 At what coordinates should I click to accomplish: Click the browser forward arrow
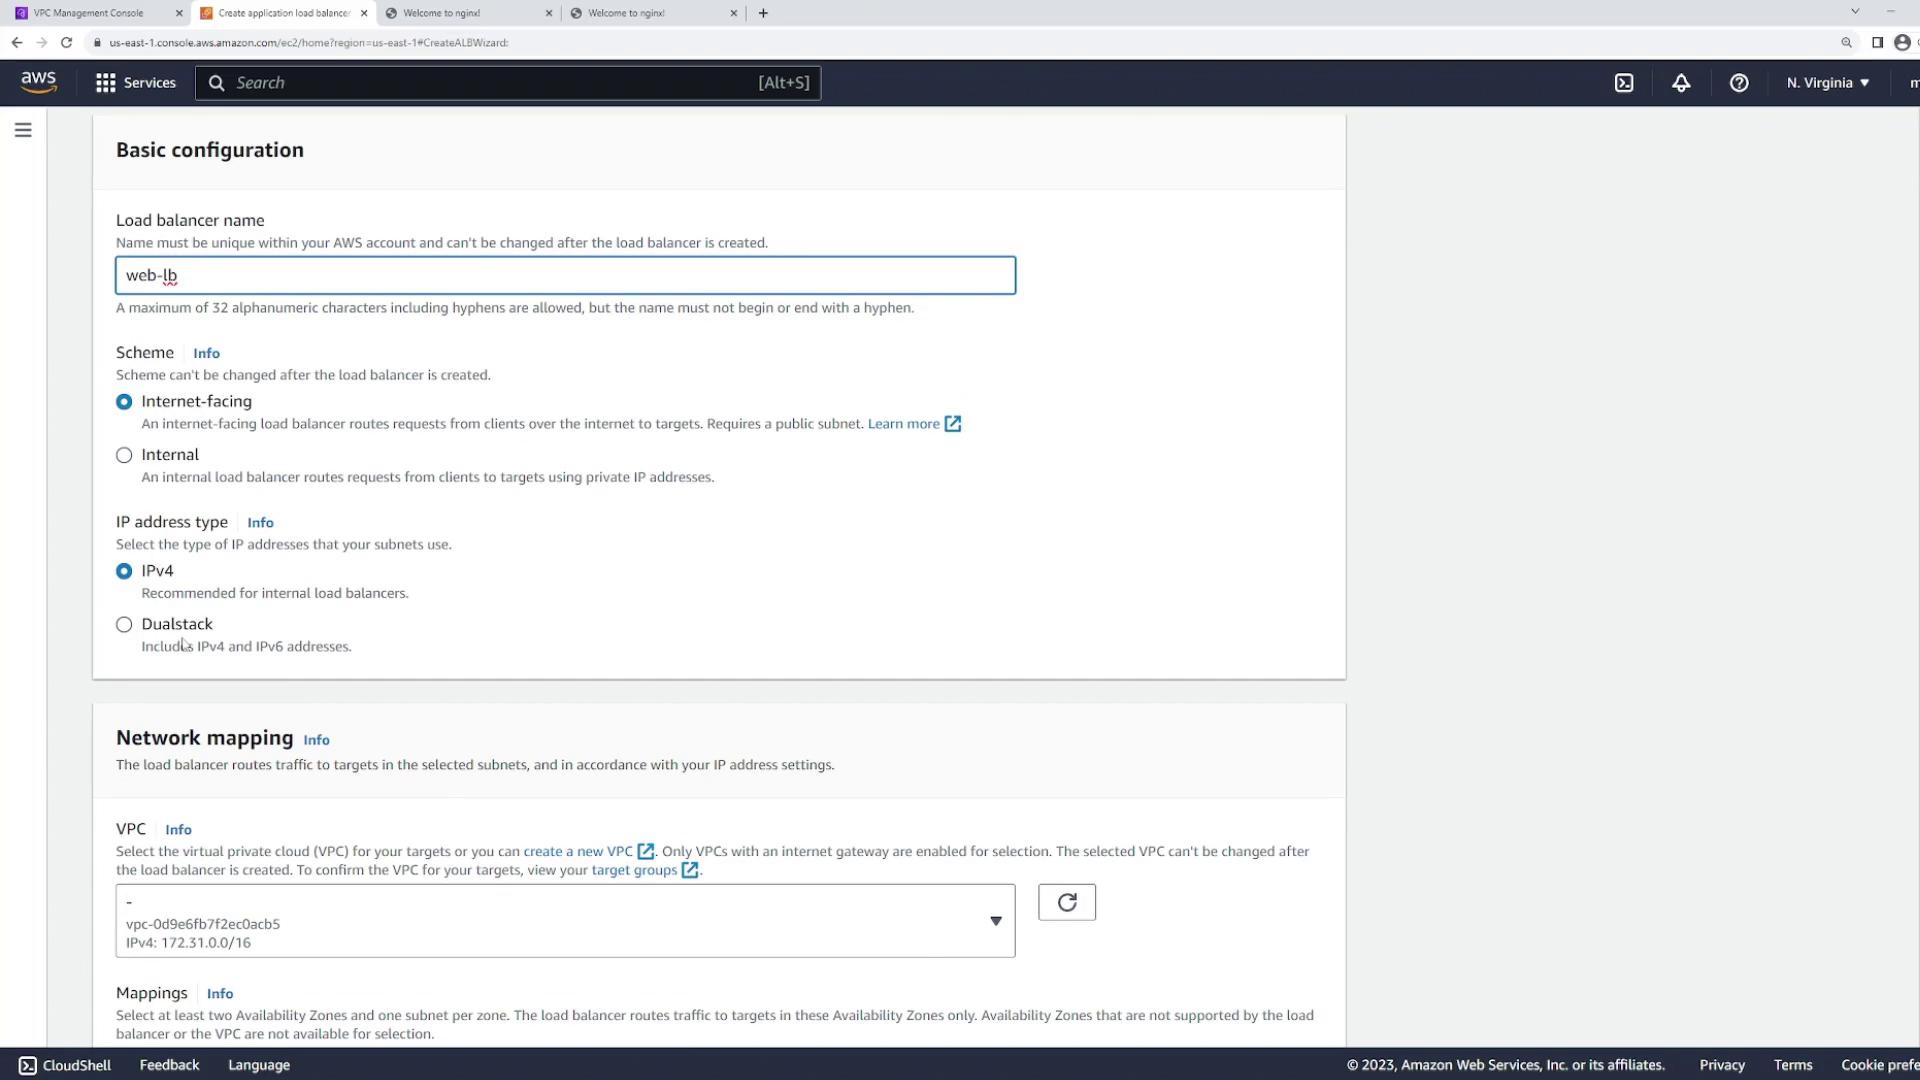pyautogui.click(x=41, y=42)
